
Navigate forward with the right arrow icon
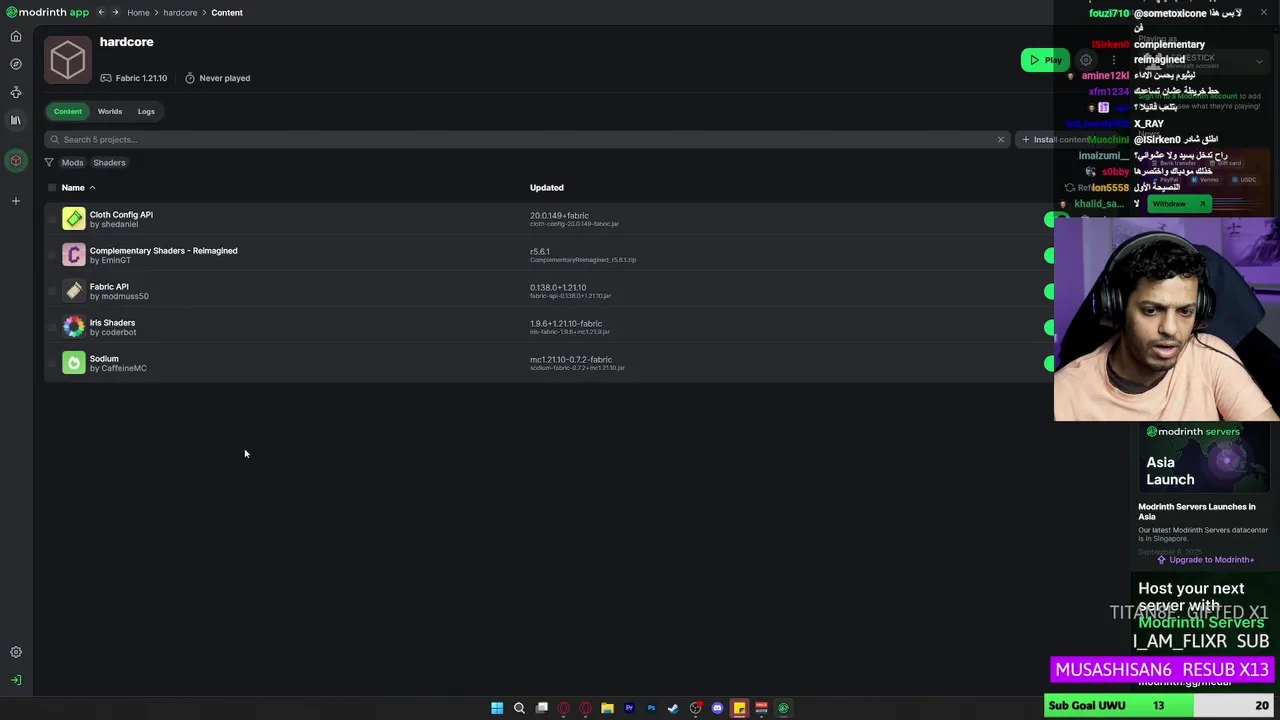(115, 12)
